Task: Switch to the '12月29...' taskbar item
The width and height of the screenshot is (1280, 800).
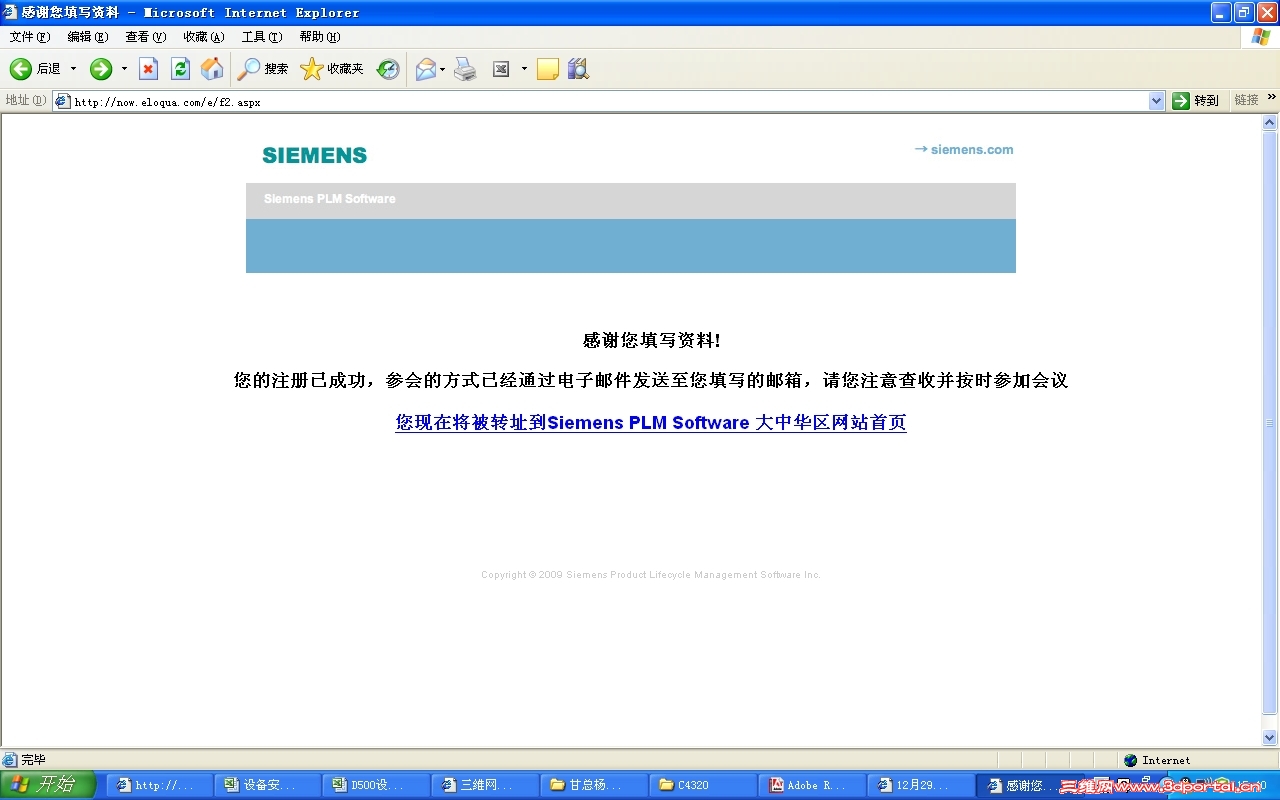Action: 923,785
